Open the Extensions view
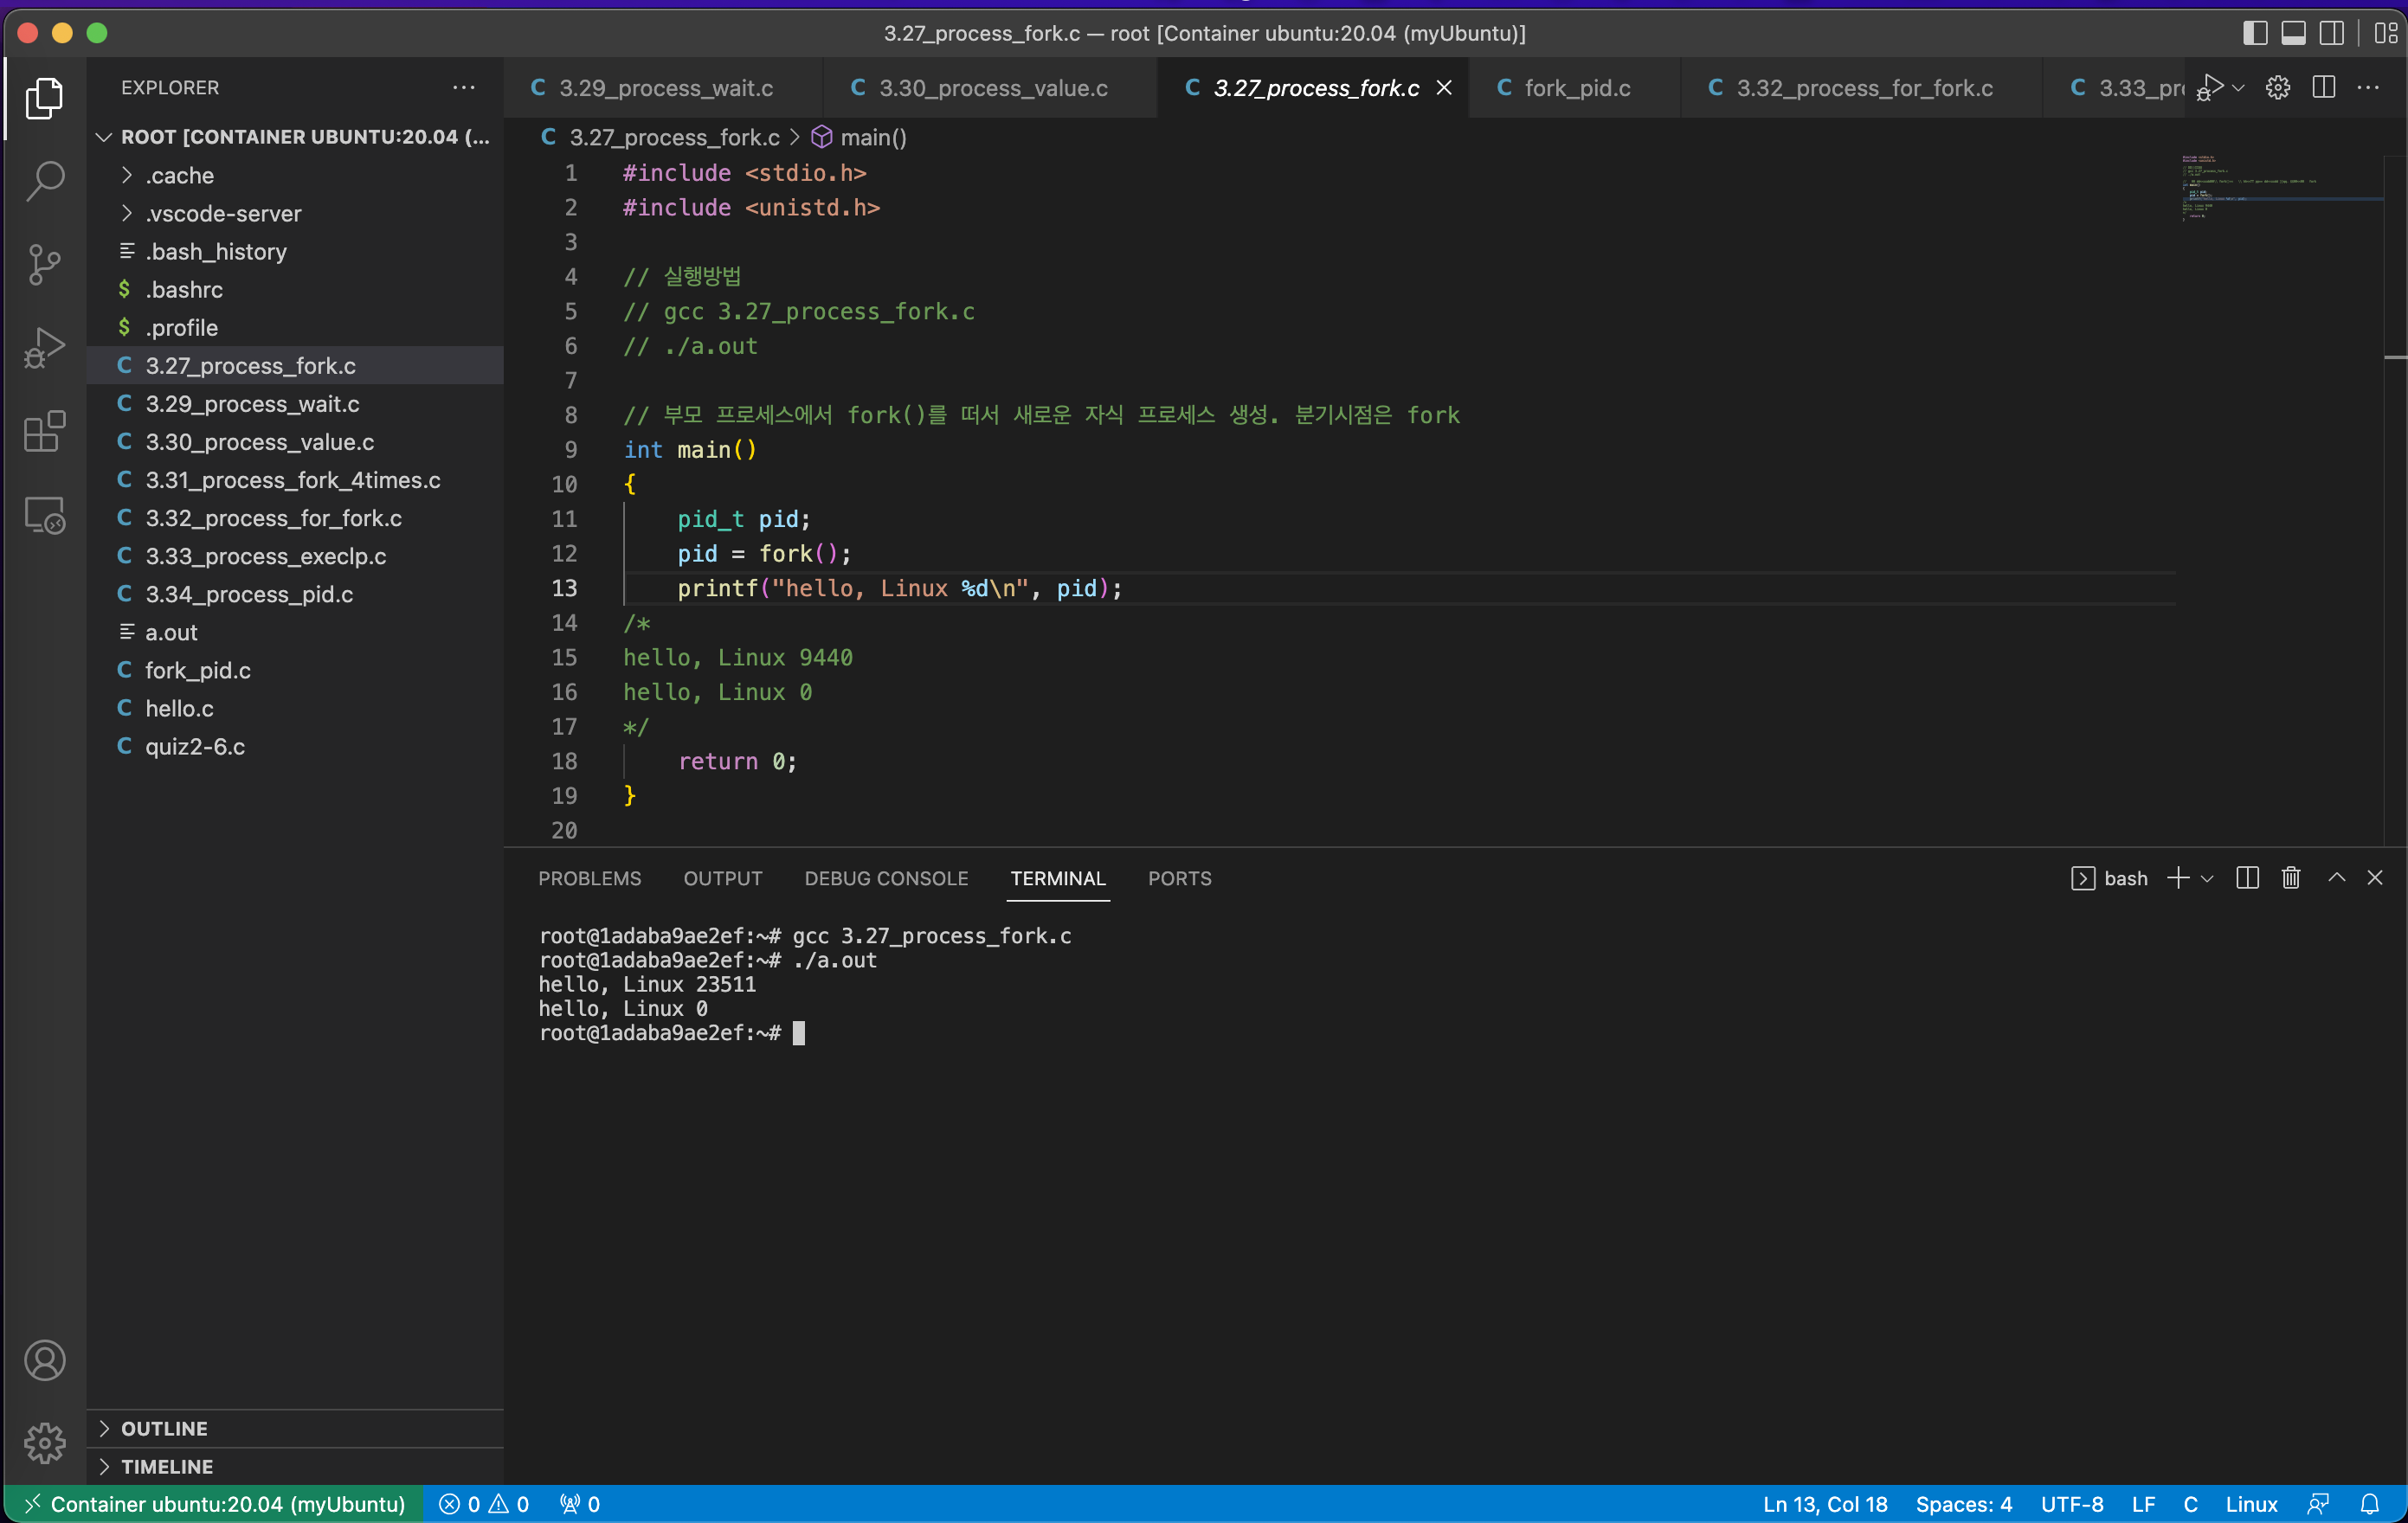 [x=44, y=432]
